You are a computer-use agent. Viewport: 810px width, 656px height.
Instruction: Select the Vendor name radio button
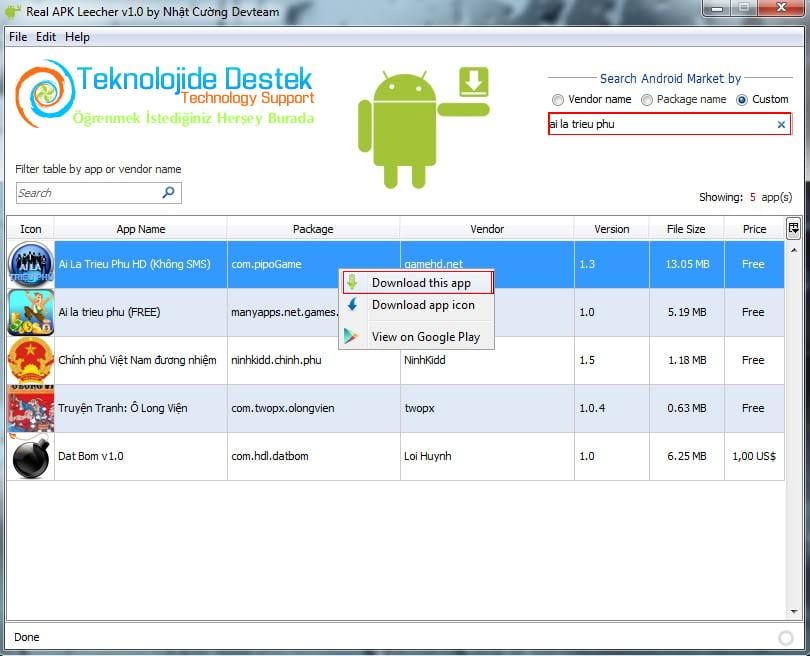(x=558, y=100)
